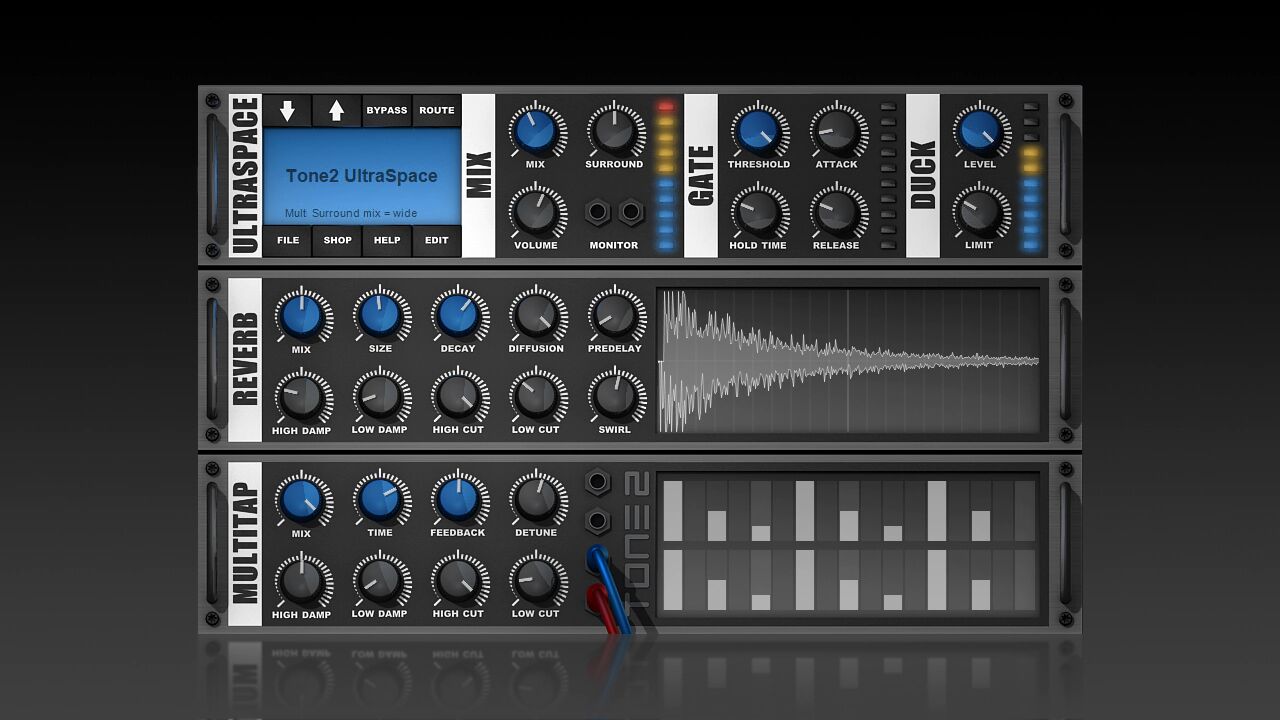Click the Multitap TIME knob
Screen dimensions: 1280x720
coord(380,499)
